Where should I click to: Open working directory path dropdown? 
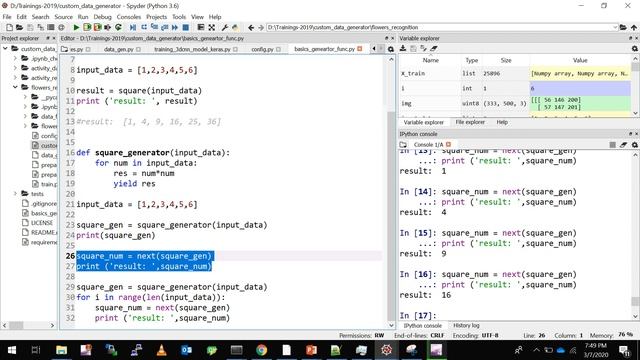[x=615, y=27]
